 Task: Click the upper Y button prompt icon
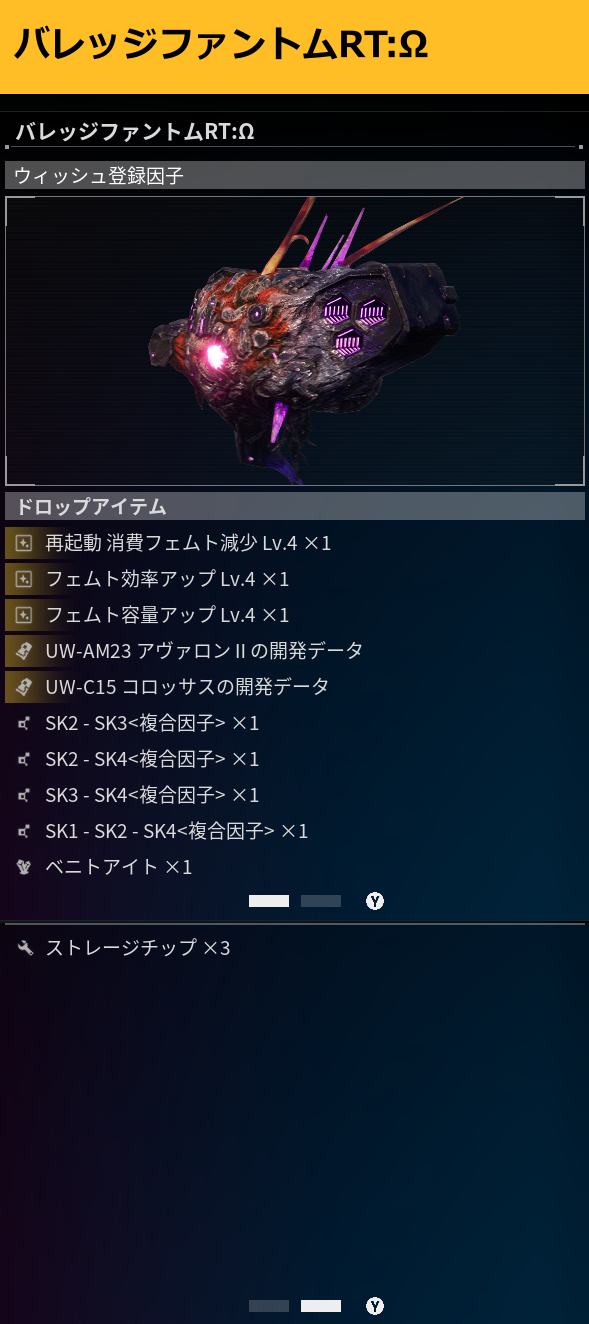tap(375, 901)
